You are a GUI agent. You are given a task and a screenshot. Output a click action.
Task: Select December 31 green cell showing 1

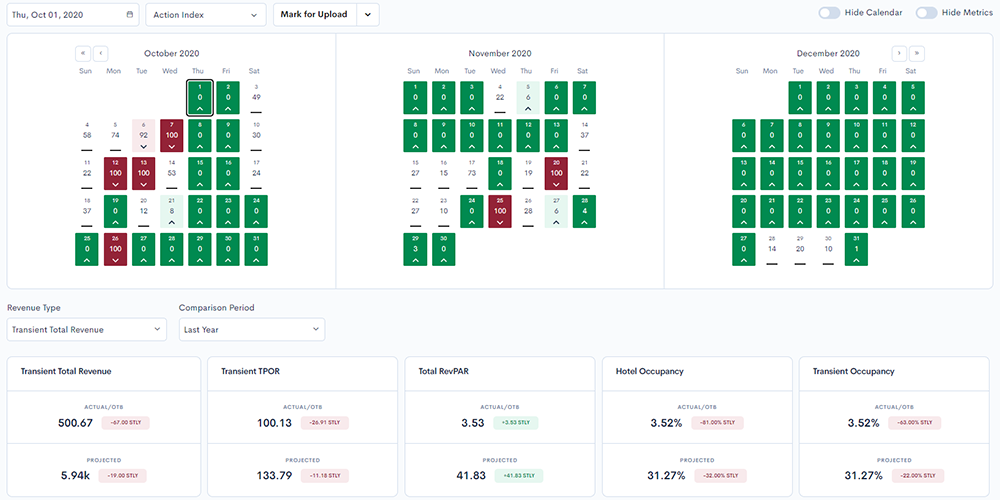(x=856, y=249)
